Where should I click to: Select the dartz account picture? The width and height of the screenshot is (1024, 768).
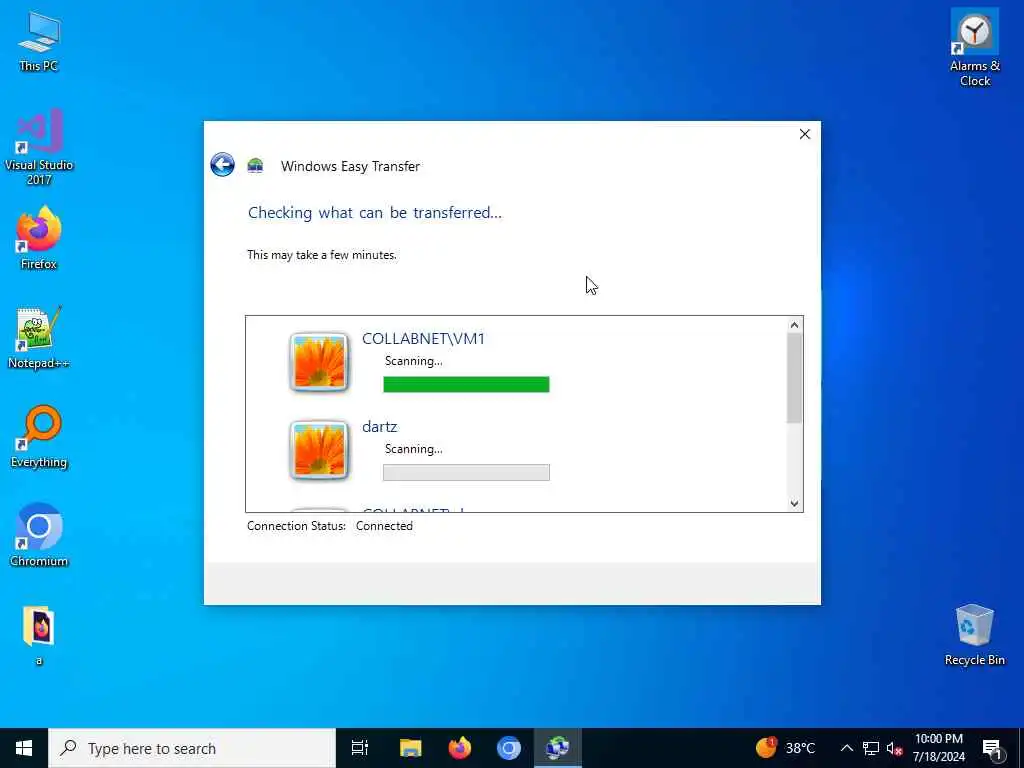[319, 450]
